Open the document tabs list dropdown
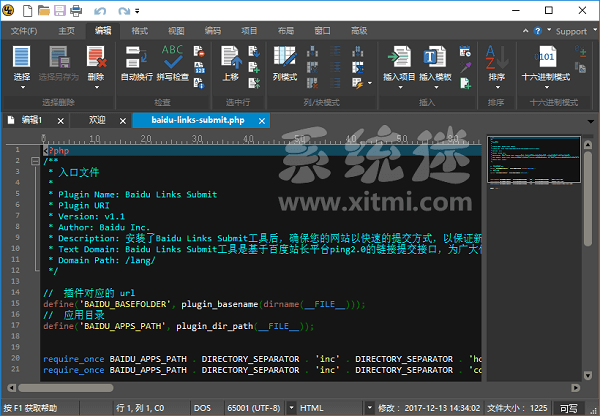 (590, 121)
